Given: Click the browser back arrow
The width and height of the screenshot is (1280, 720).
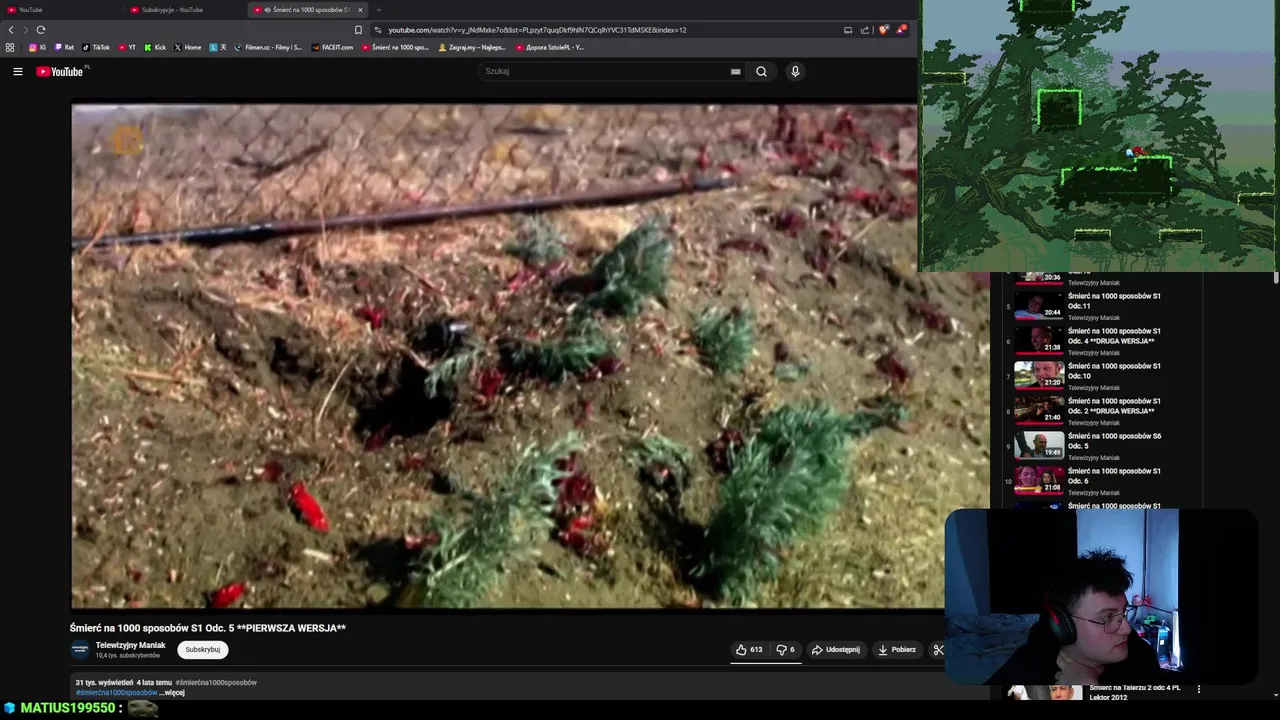Looking at the screenshot, I should point(11,30).
